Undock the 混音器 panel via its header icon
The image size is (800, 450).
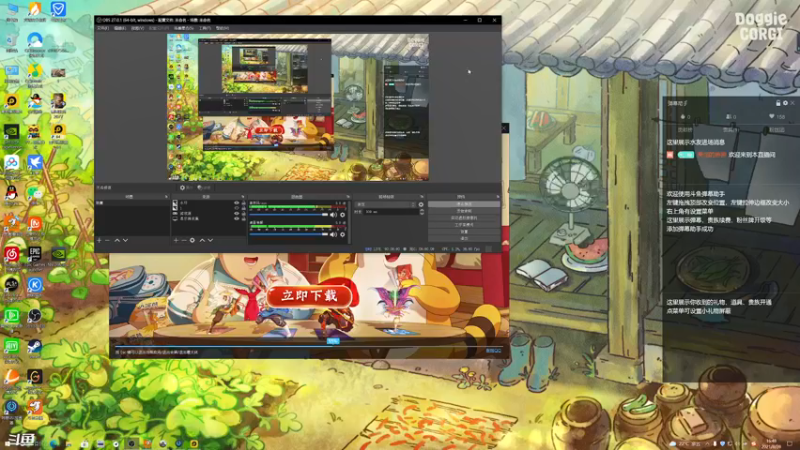(348, 197)
